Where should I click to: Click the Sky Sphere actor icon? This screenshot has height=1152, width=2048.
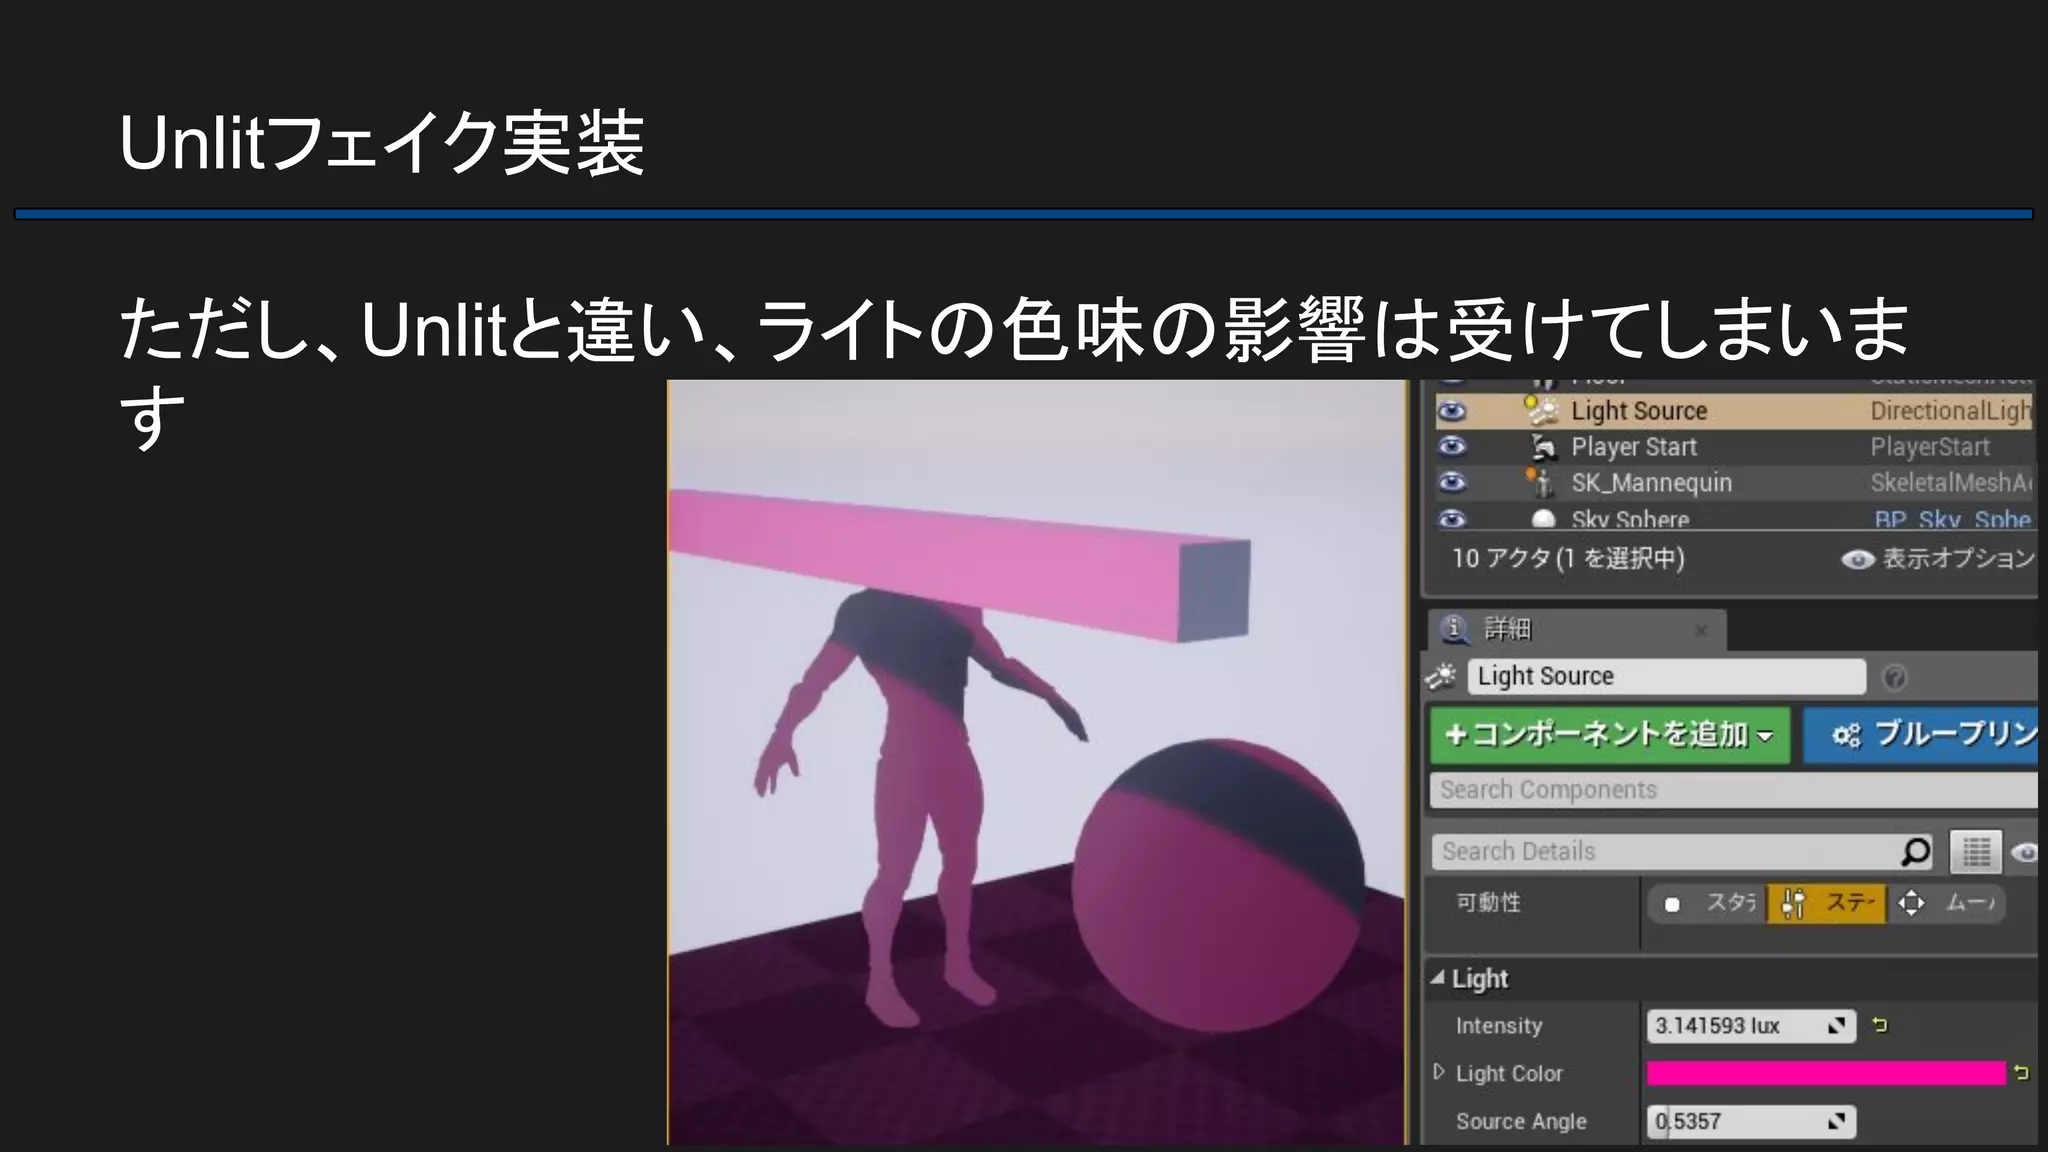pyautogui.click(x=1544, y=519)
